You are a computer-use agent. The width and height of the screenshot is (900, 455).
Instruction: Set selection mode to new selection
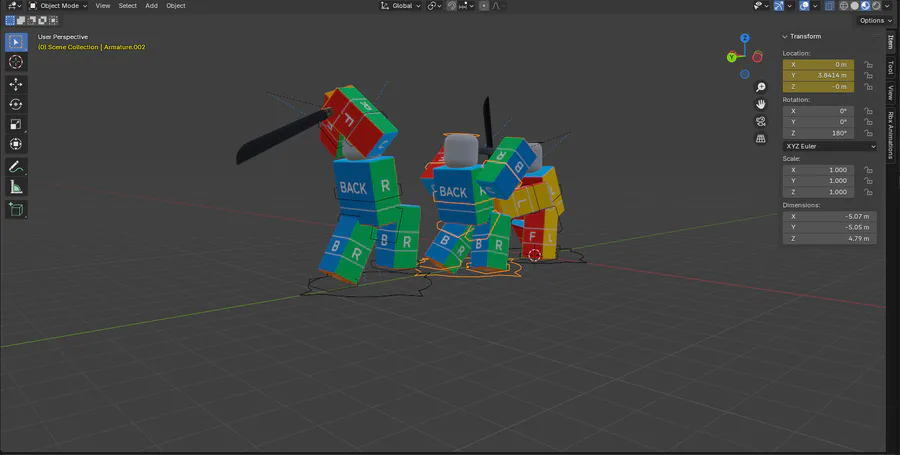click(x=10, y=20)
